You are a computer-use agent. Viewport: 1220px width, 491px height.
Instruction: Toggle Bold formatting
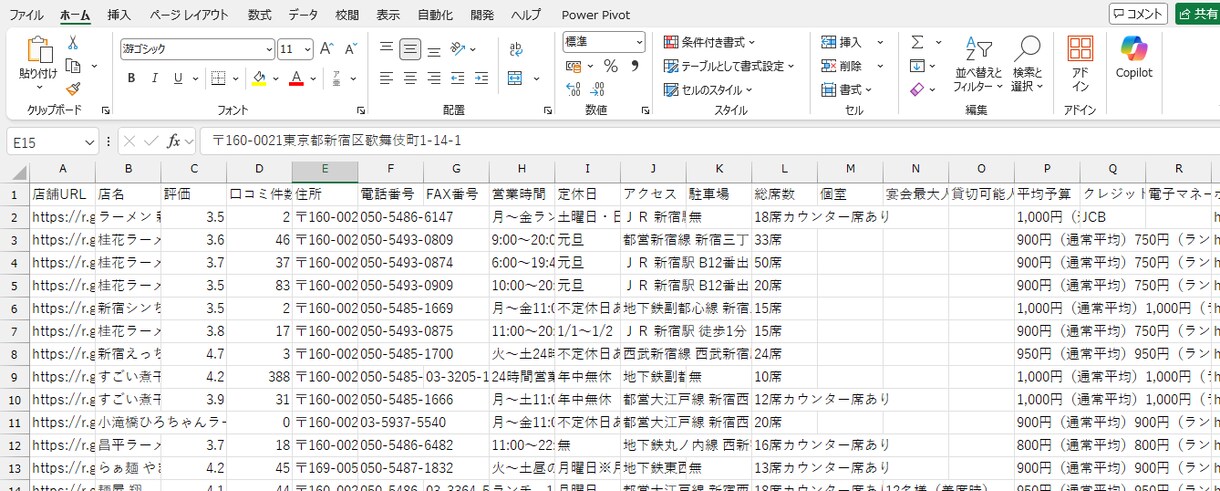(131, 78)
